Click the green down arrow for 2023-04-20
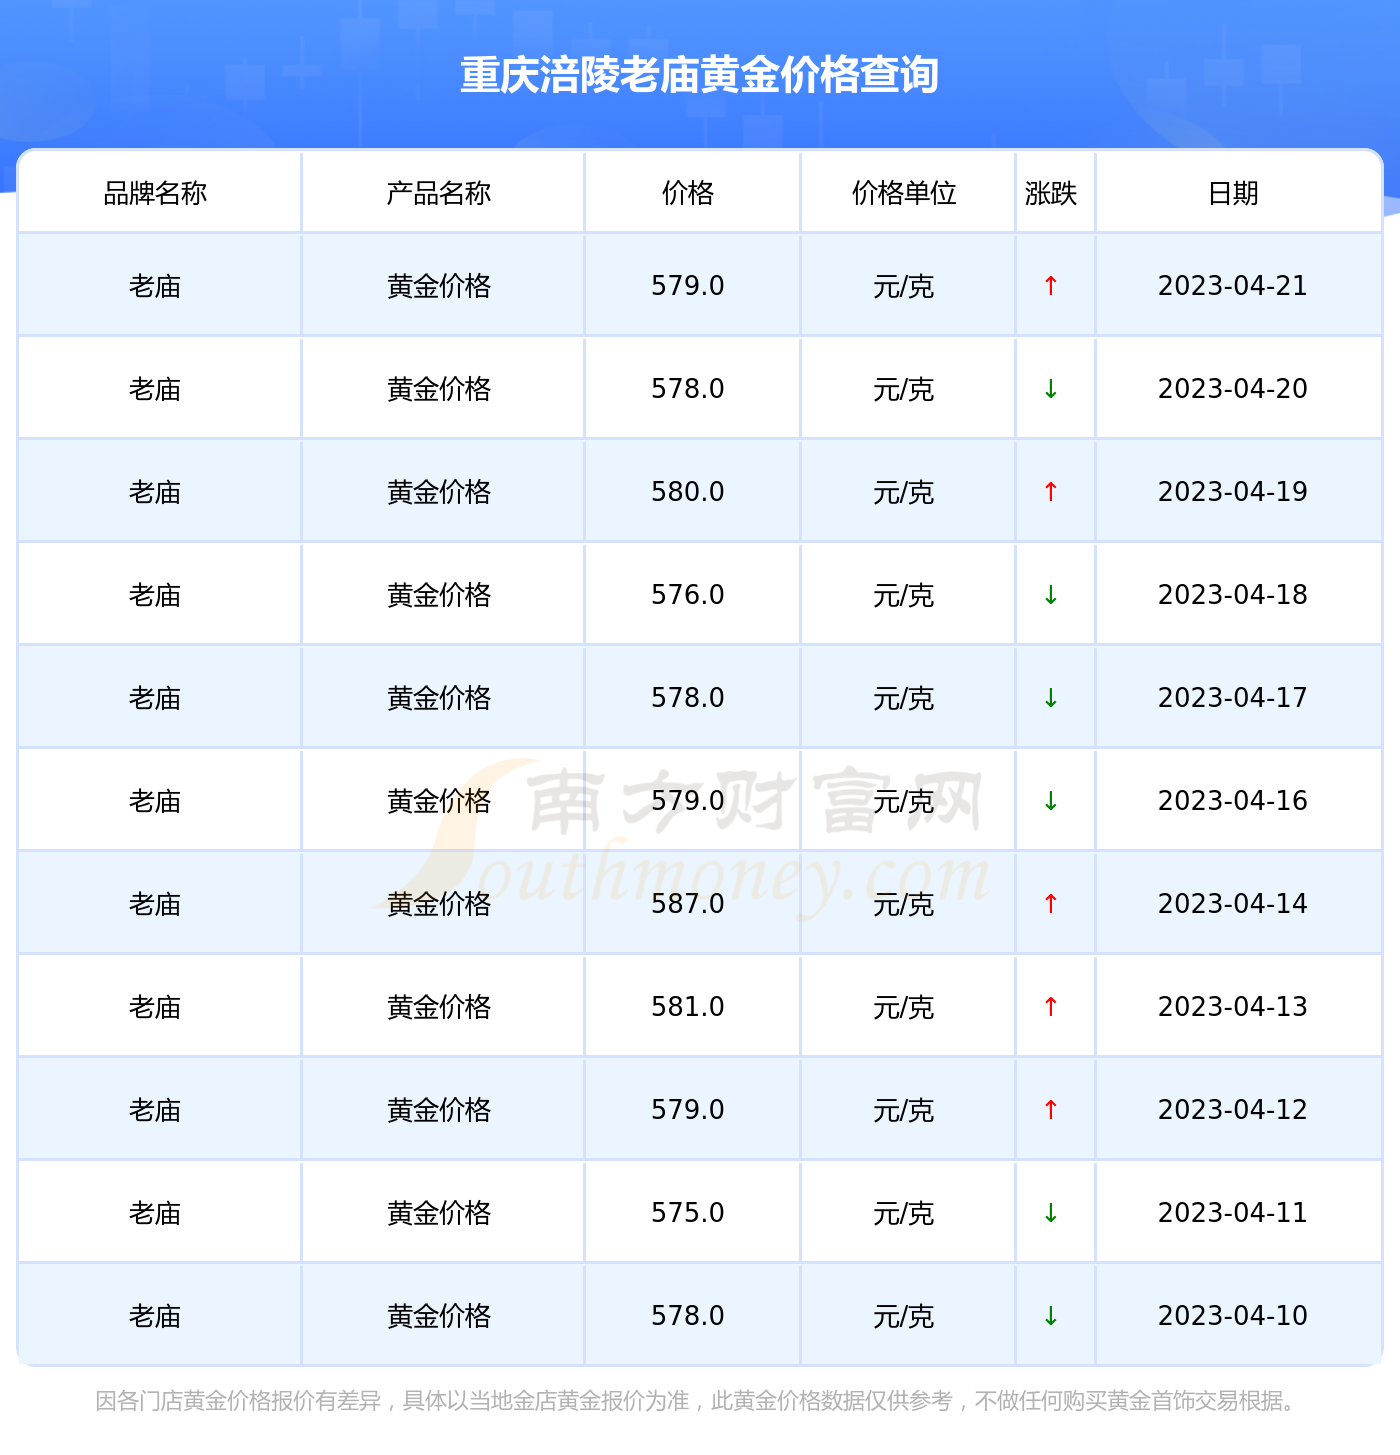The height and width of the screenshot is (1455, 1400). [x=1051, y=389]
